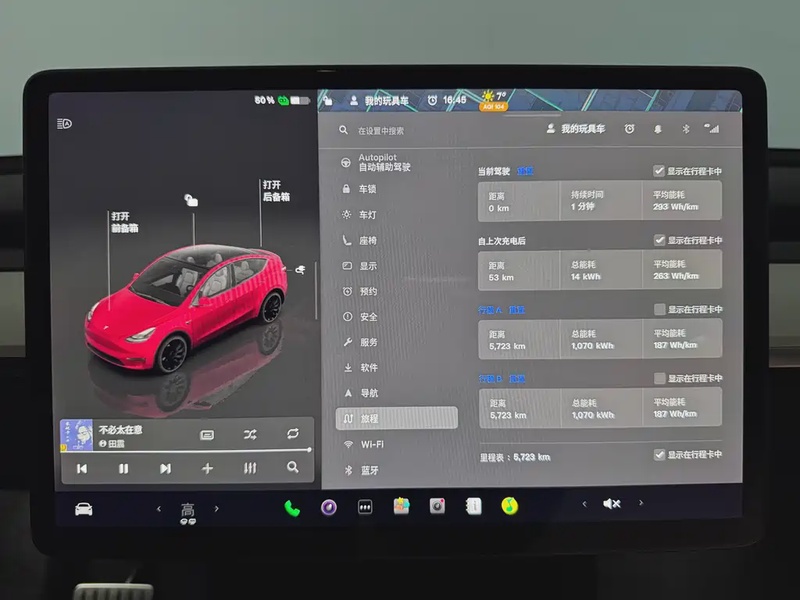Toggle shuffle mode in music player

click(250, 434)
